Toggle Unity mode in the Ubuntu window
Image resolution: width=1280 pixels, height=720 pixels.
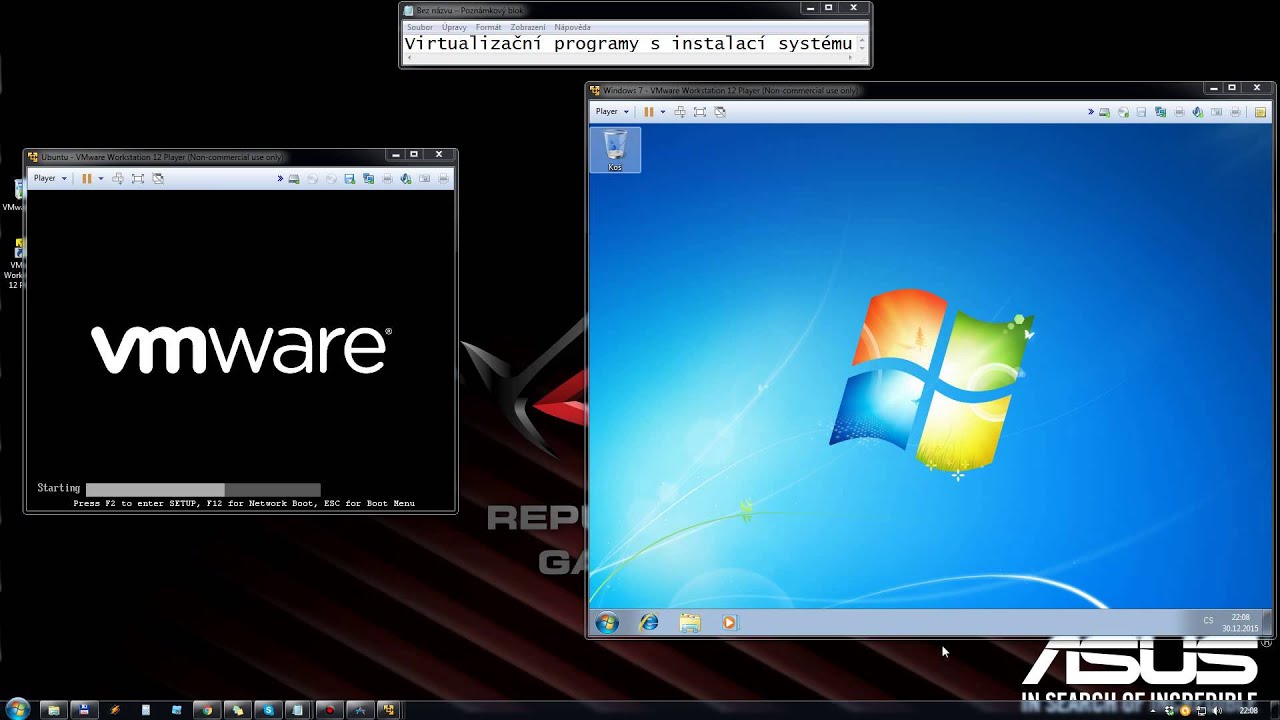pyautogui.click(x=158, y=178)
